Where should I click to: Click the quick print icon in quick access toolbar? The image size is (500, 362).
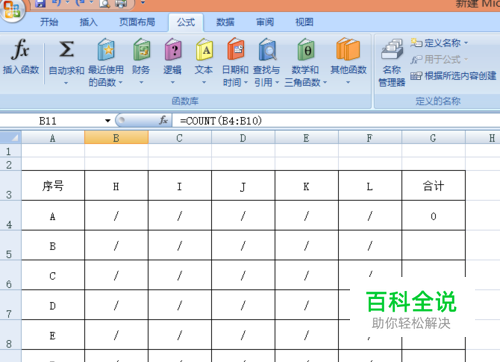pos(121,3)
